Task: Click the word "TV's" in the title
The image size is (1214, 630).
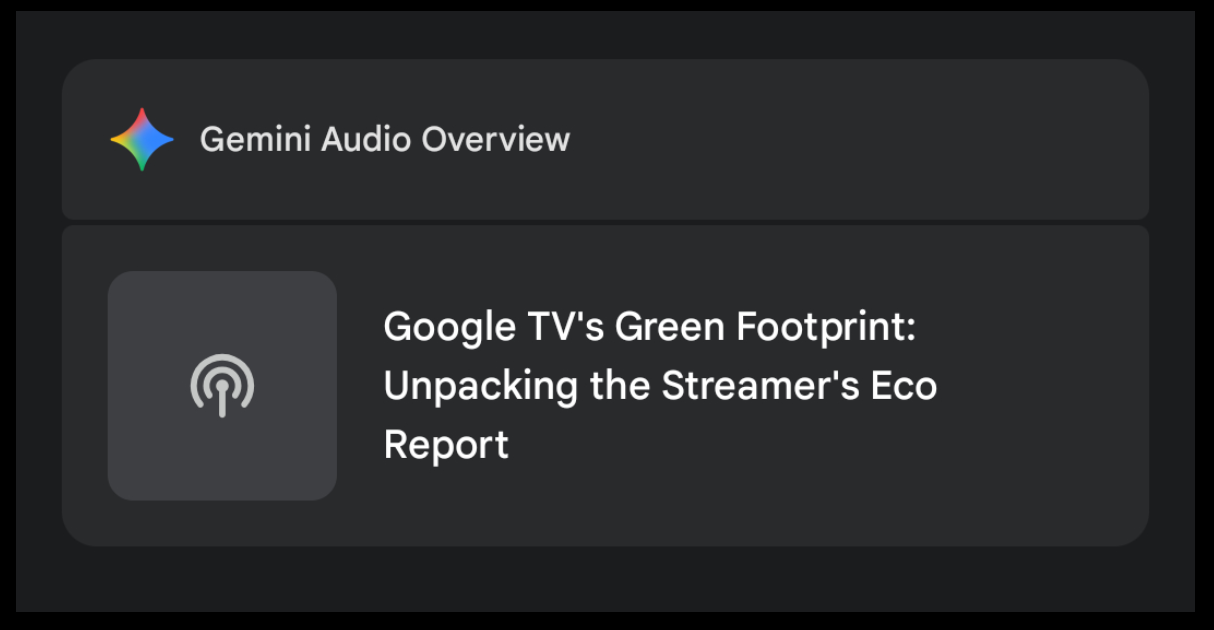Action: tap(558, 327)
